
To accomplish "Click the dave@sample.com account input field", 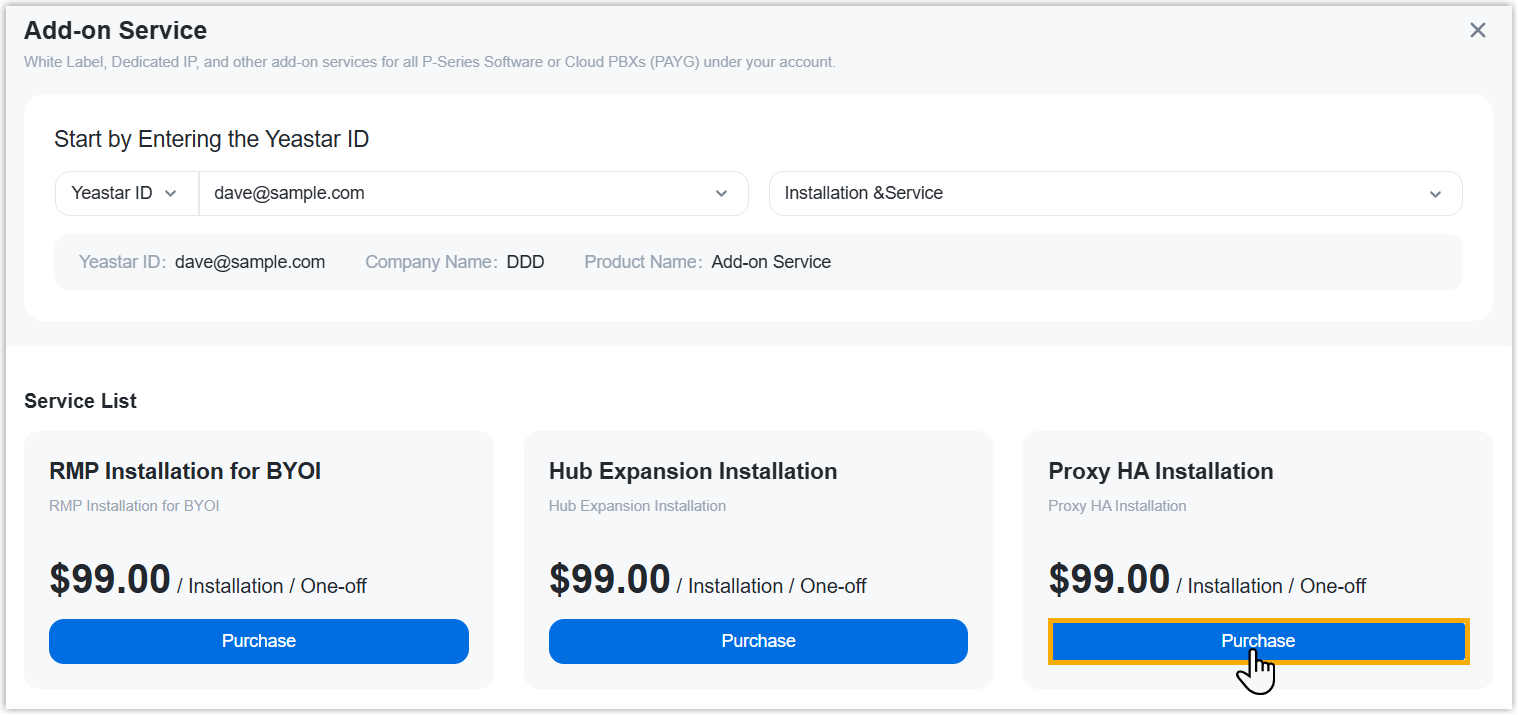I will [x=450, y=193].
